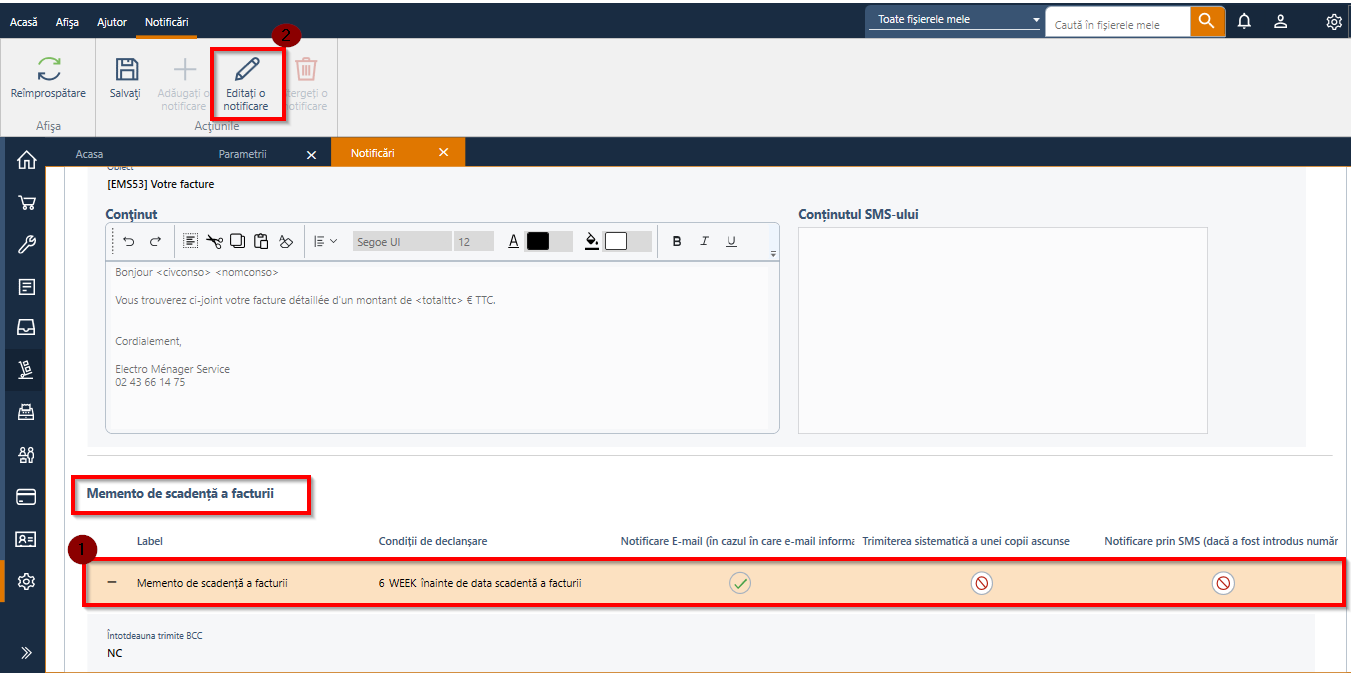The height and width of the screenshot is (673, 1351).
Task: Open the font size 12 dropdown
Action: click(x=474, y=241)
